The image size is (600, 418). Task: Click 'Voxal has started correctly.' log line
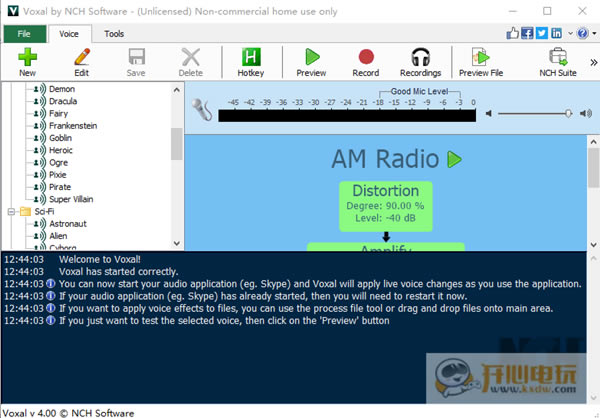click(119, 271)
